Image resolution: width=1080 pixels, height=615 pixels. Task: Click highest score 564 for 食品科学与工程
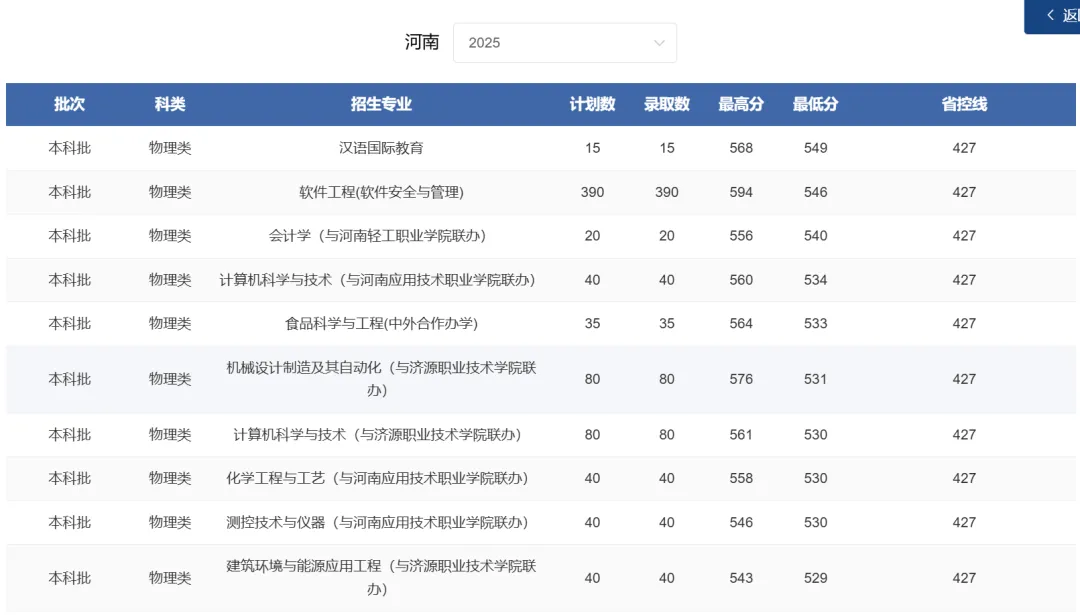(x=741, y=324)
